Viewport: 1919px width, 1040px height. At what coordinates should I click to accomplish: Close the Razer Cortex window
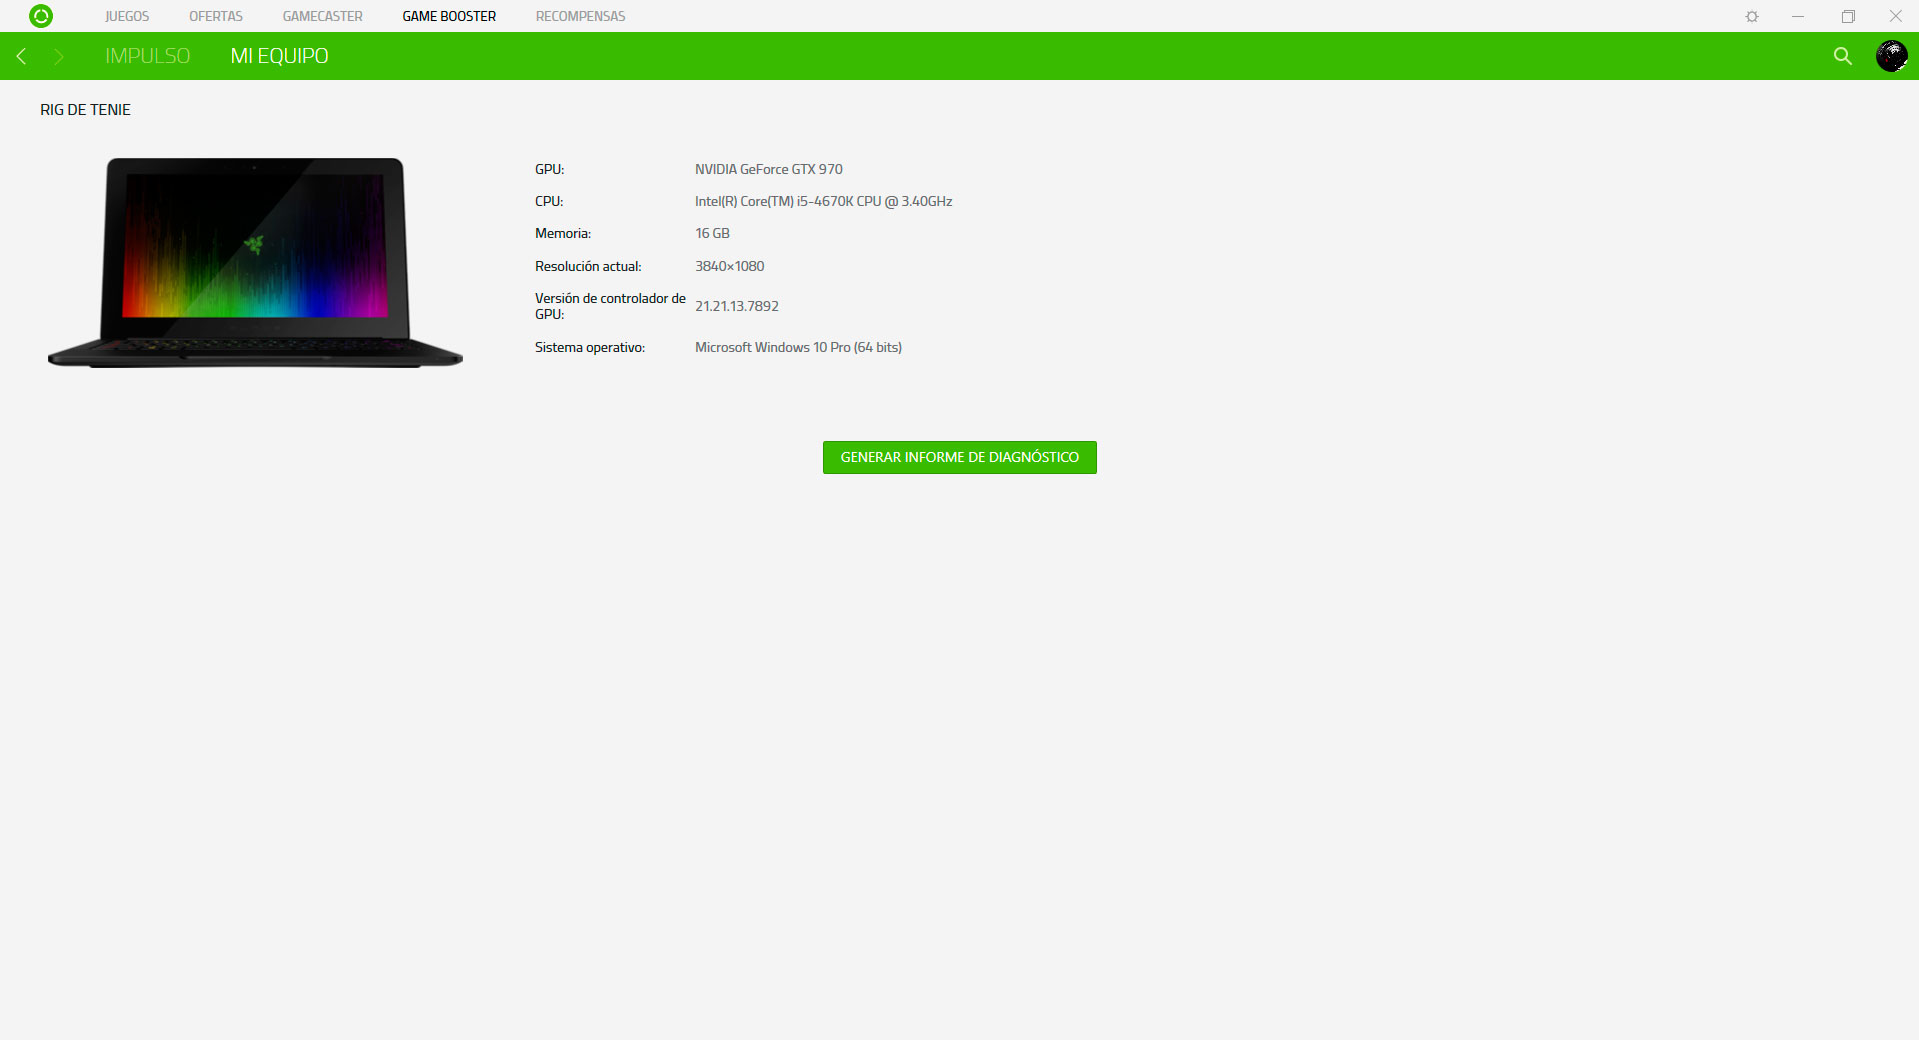[x=1895, y=16]
